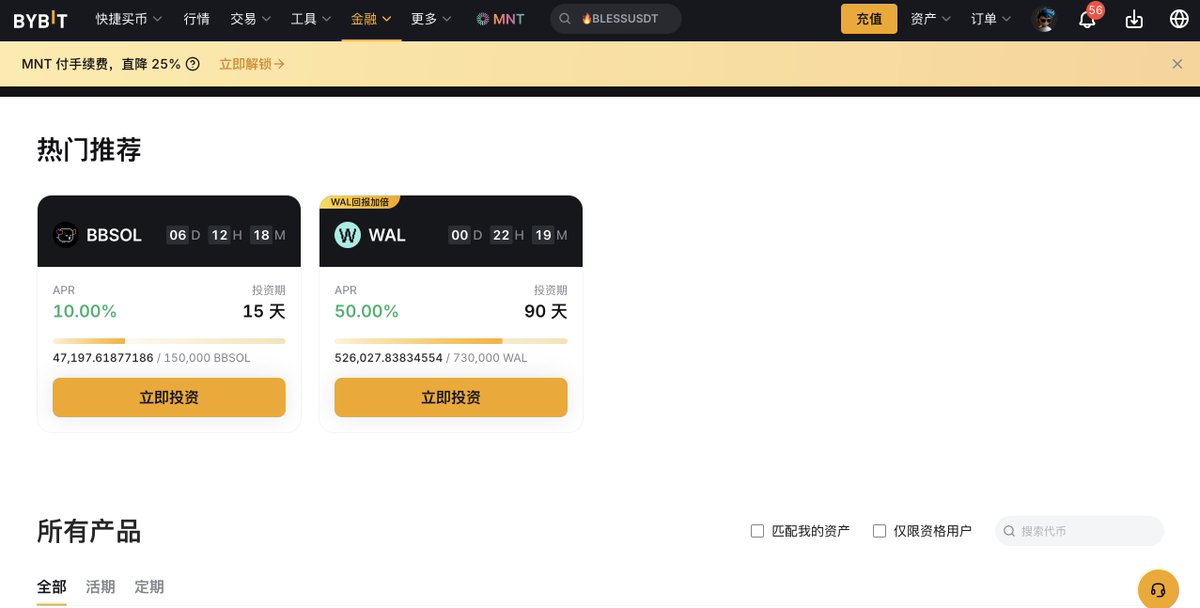1200x608 pixels.
Task: Expand the 交易 dropdown menu
Action: [x=250, y=19]
